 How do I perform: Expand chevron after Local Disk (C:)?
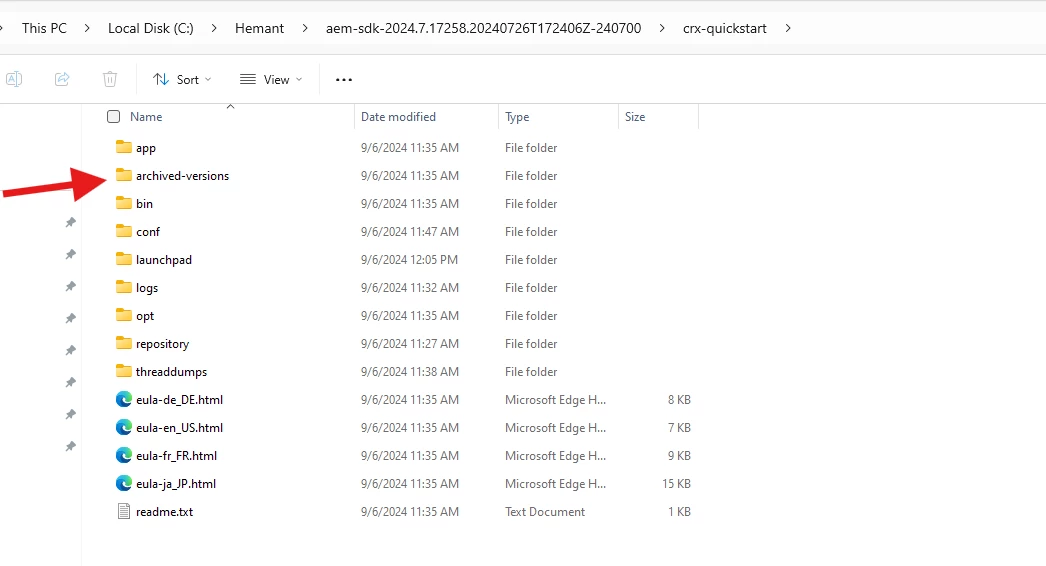pyautogui.click(x=214, y=28)
